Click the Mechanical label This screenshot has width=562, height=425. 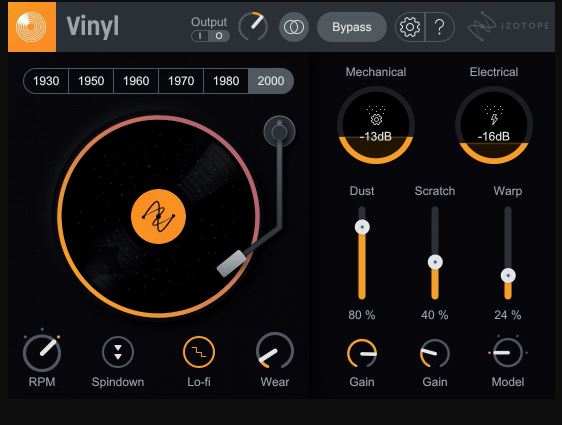376,72
